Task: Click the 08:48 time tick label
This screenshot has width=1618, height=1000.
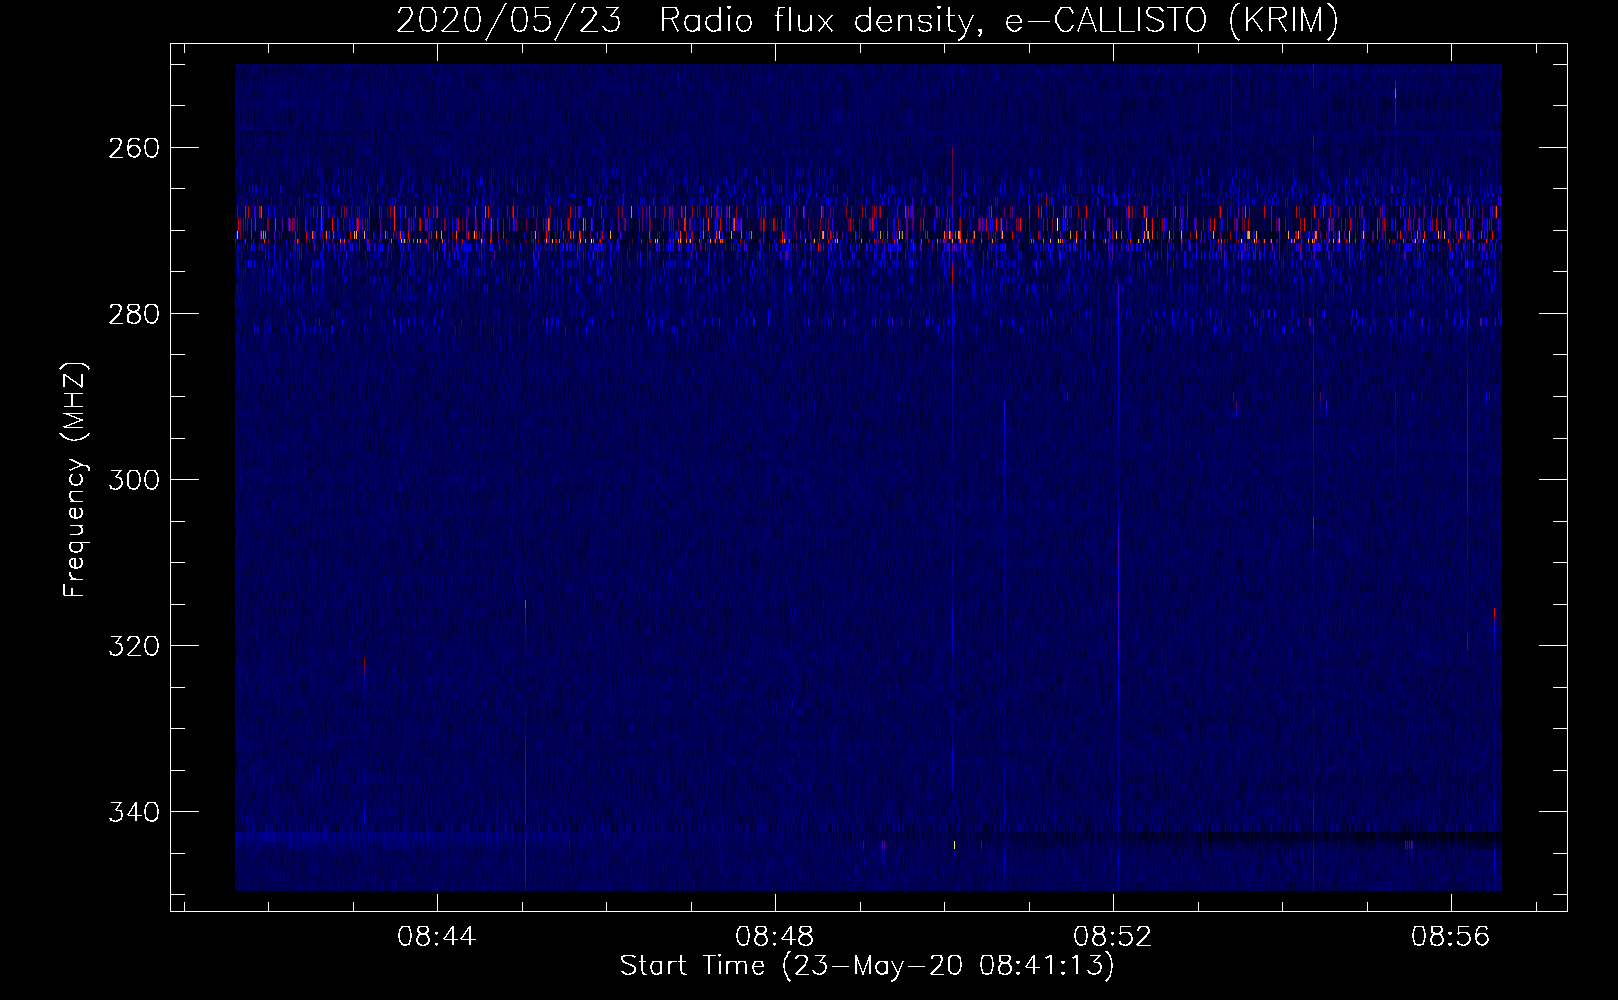Action: point(775,937)
